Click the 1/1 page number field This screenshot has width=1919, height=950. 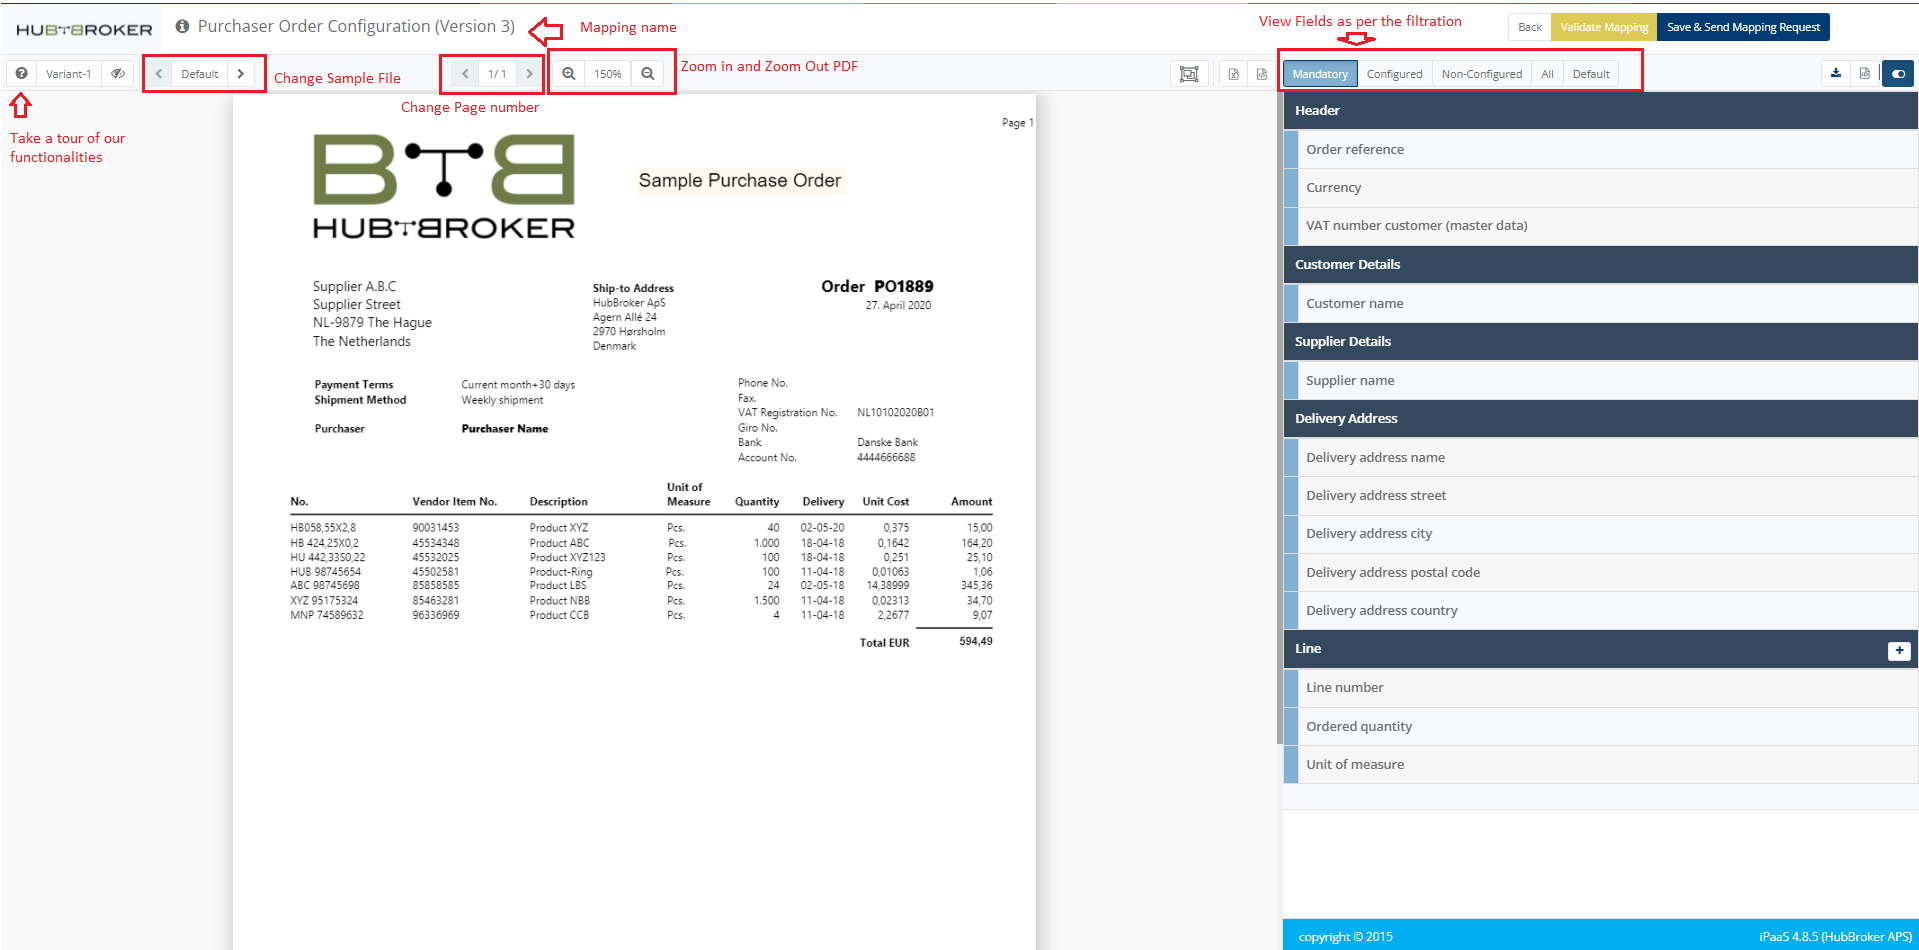click(x=497, y=74)
